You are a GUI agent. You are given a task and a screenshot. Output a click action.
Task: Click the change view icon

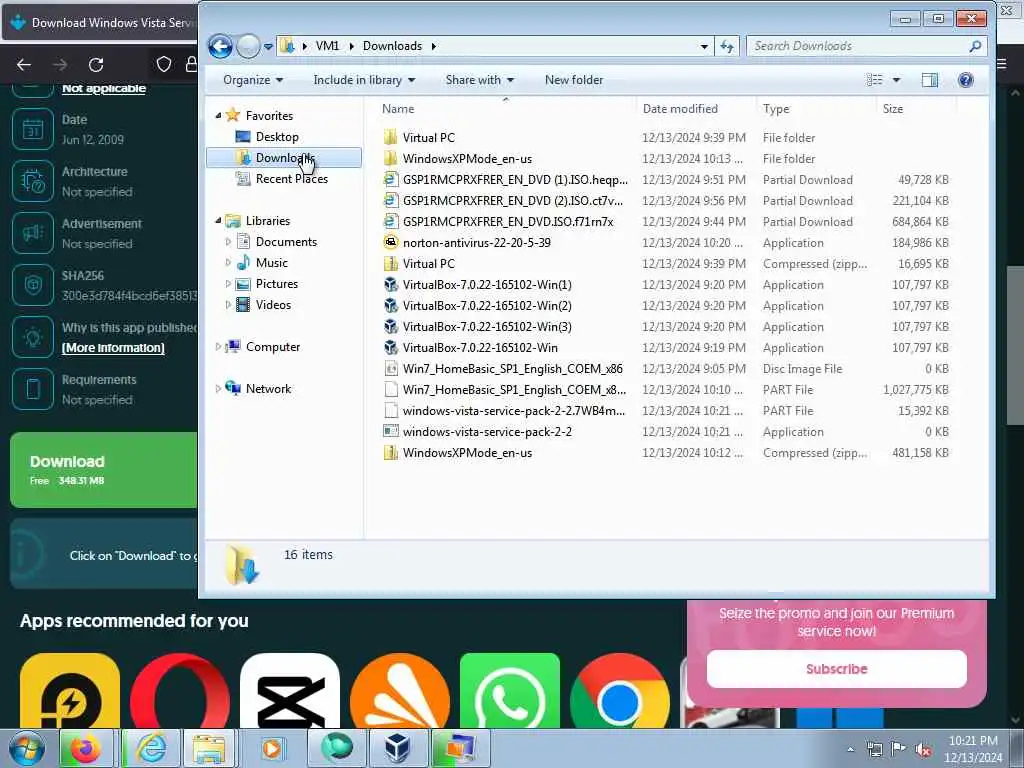(874, 80)
